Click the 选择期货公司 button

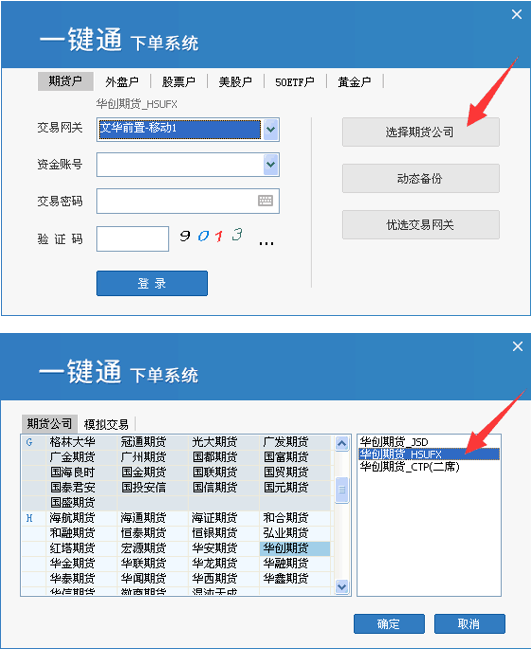(420, 132)
